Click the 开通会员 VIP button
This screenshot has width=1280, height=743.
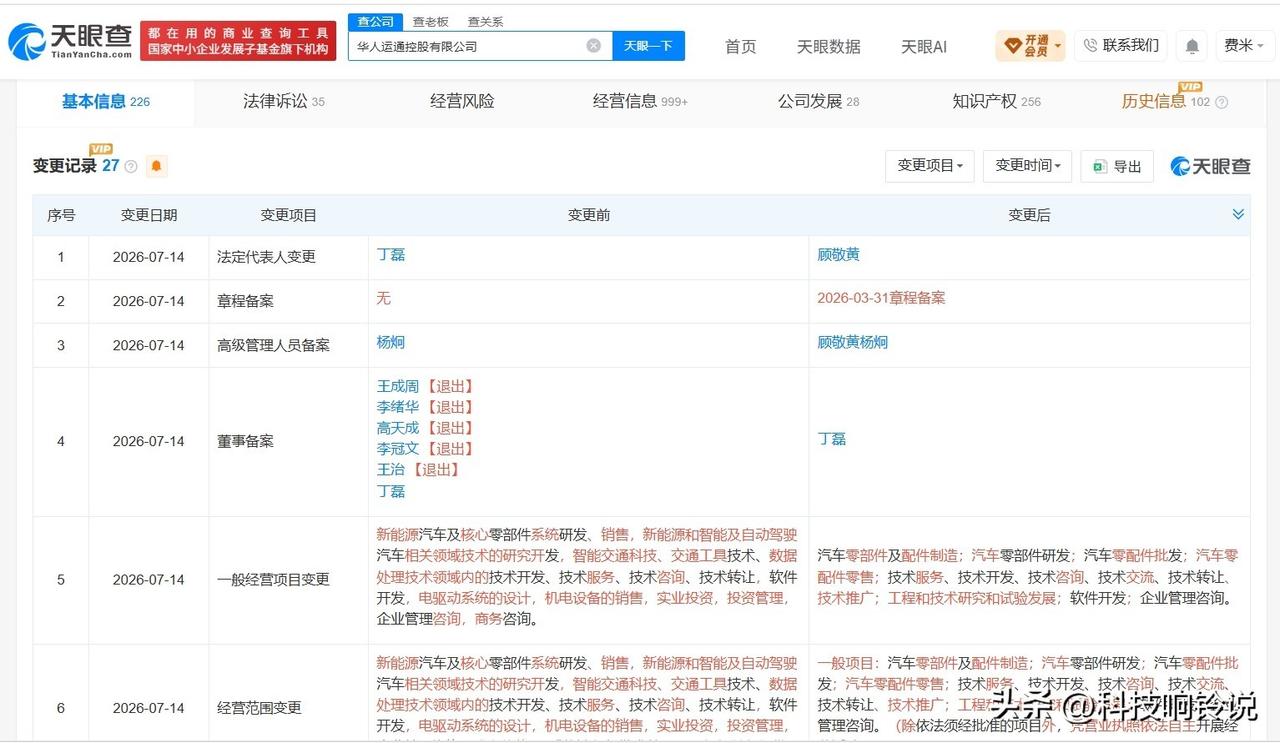[x=1031, y=45]
